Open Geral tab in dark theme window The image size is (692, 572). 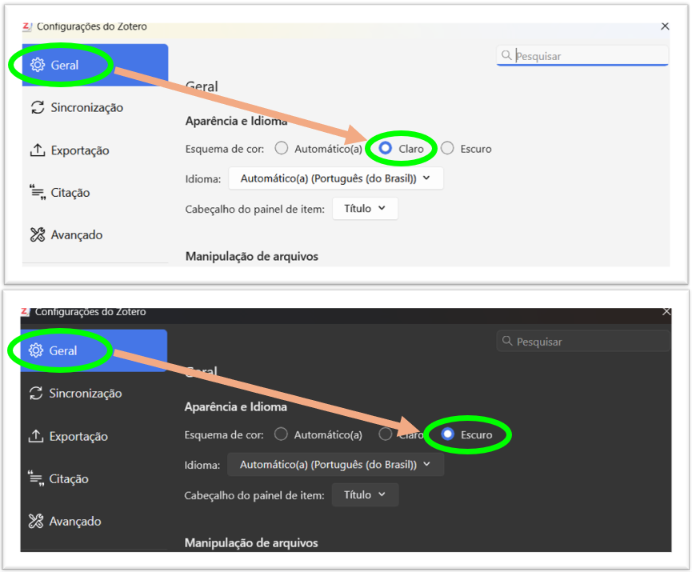coord(94,350)
